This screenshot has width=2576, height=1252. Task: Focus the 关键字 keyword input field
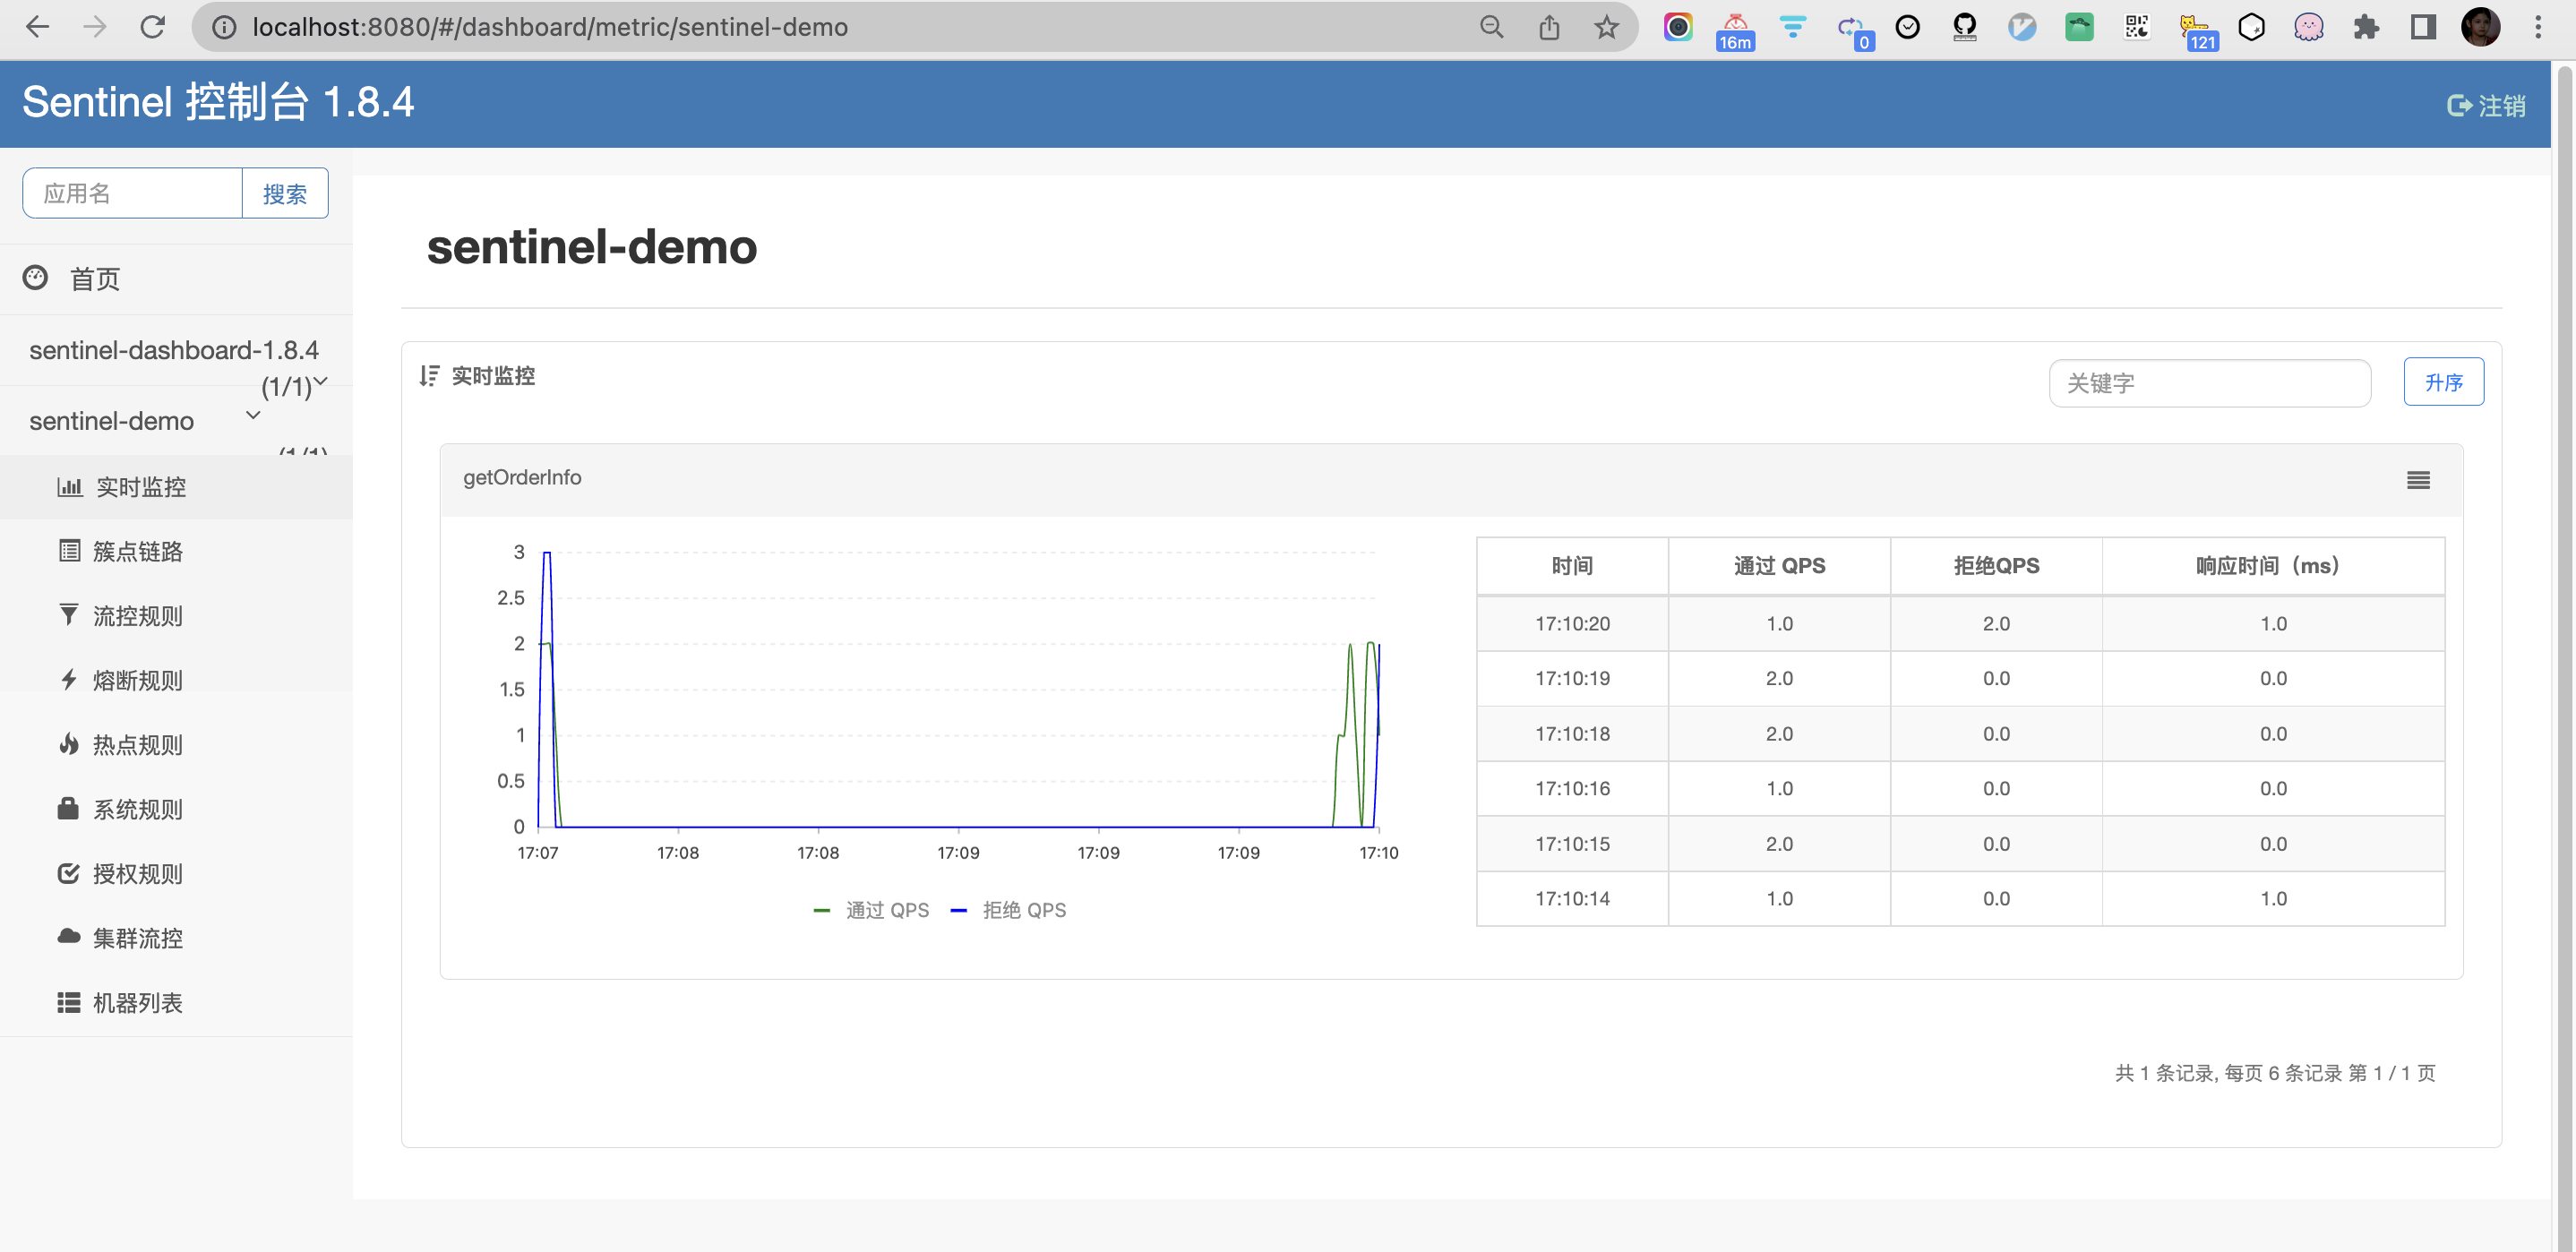(2208, 383)
